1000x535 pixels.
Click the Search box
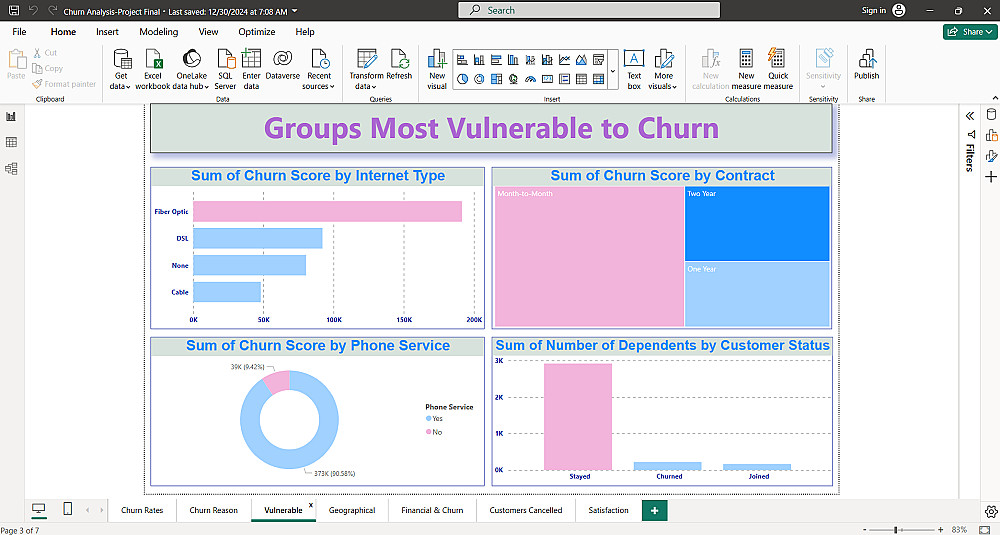coord(589,10)
